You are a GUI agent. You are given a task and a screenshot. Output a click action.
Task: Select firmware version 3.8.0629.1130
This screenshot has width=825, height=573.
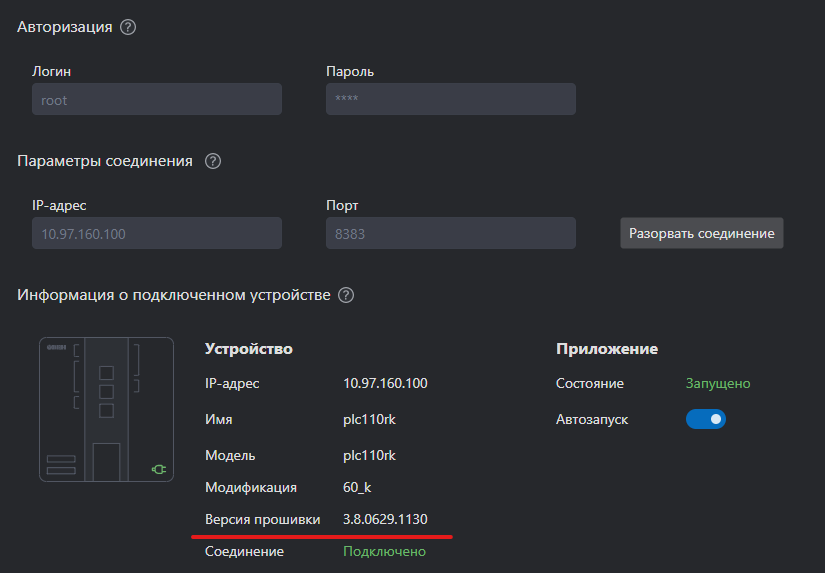[385, 519]
